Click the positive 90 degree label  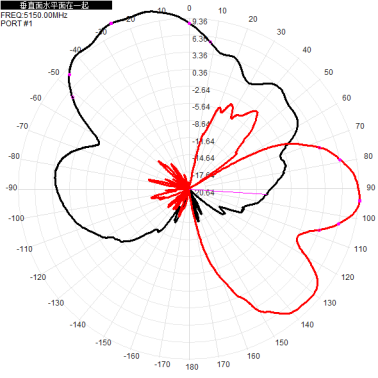(371, 187)
